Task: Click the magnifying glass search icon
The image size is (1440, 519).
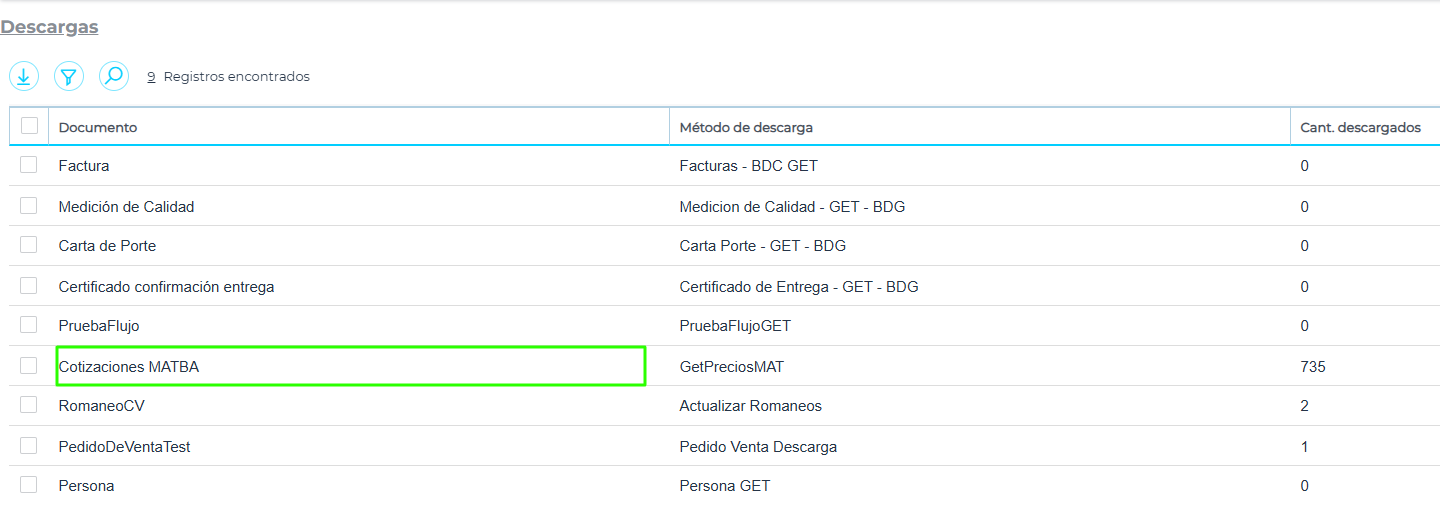Action: 114,76
